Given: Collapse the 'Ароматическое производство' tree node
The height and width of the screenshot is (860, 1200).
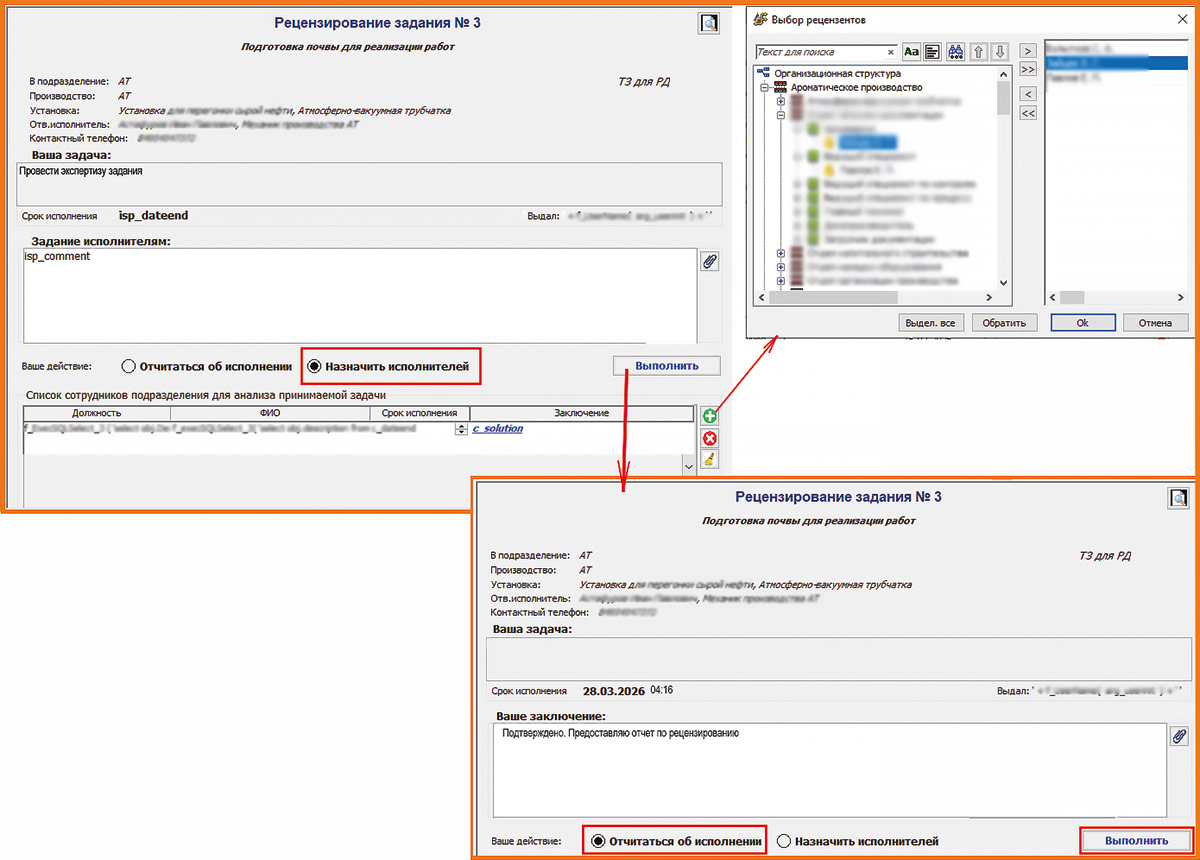Looking at the screenshot, I should (765, 88).
